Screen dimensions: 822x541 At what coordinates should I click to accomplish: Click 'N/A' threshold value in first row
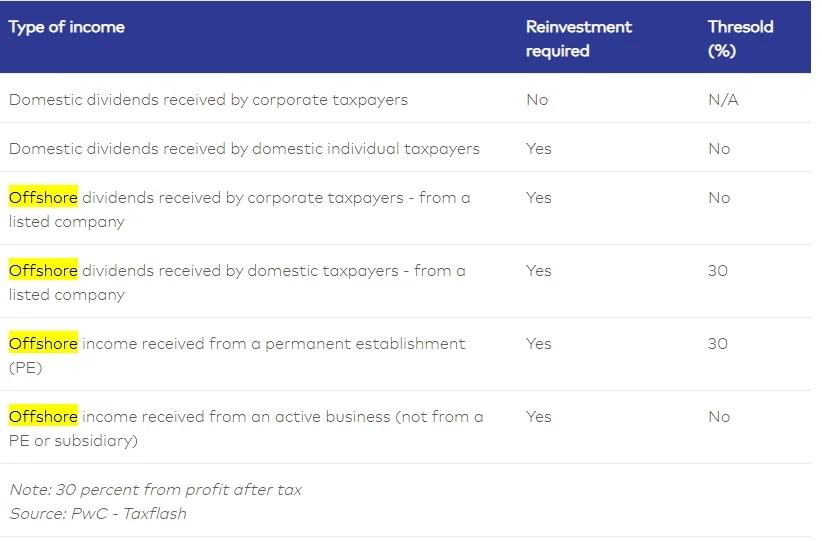click(x=723, y=100)
